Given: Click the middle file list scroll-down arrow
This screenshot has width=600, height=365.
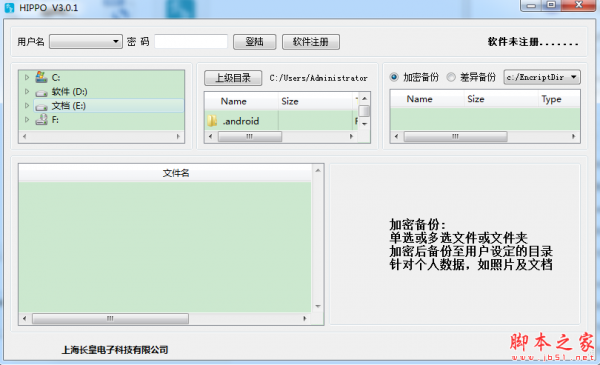Looking at the screenshot, I should pyautogui.click(x=364, y=124).
